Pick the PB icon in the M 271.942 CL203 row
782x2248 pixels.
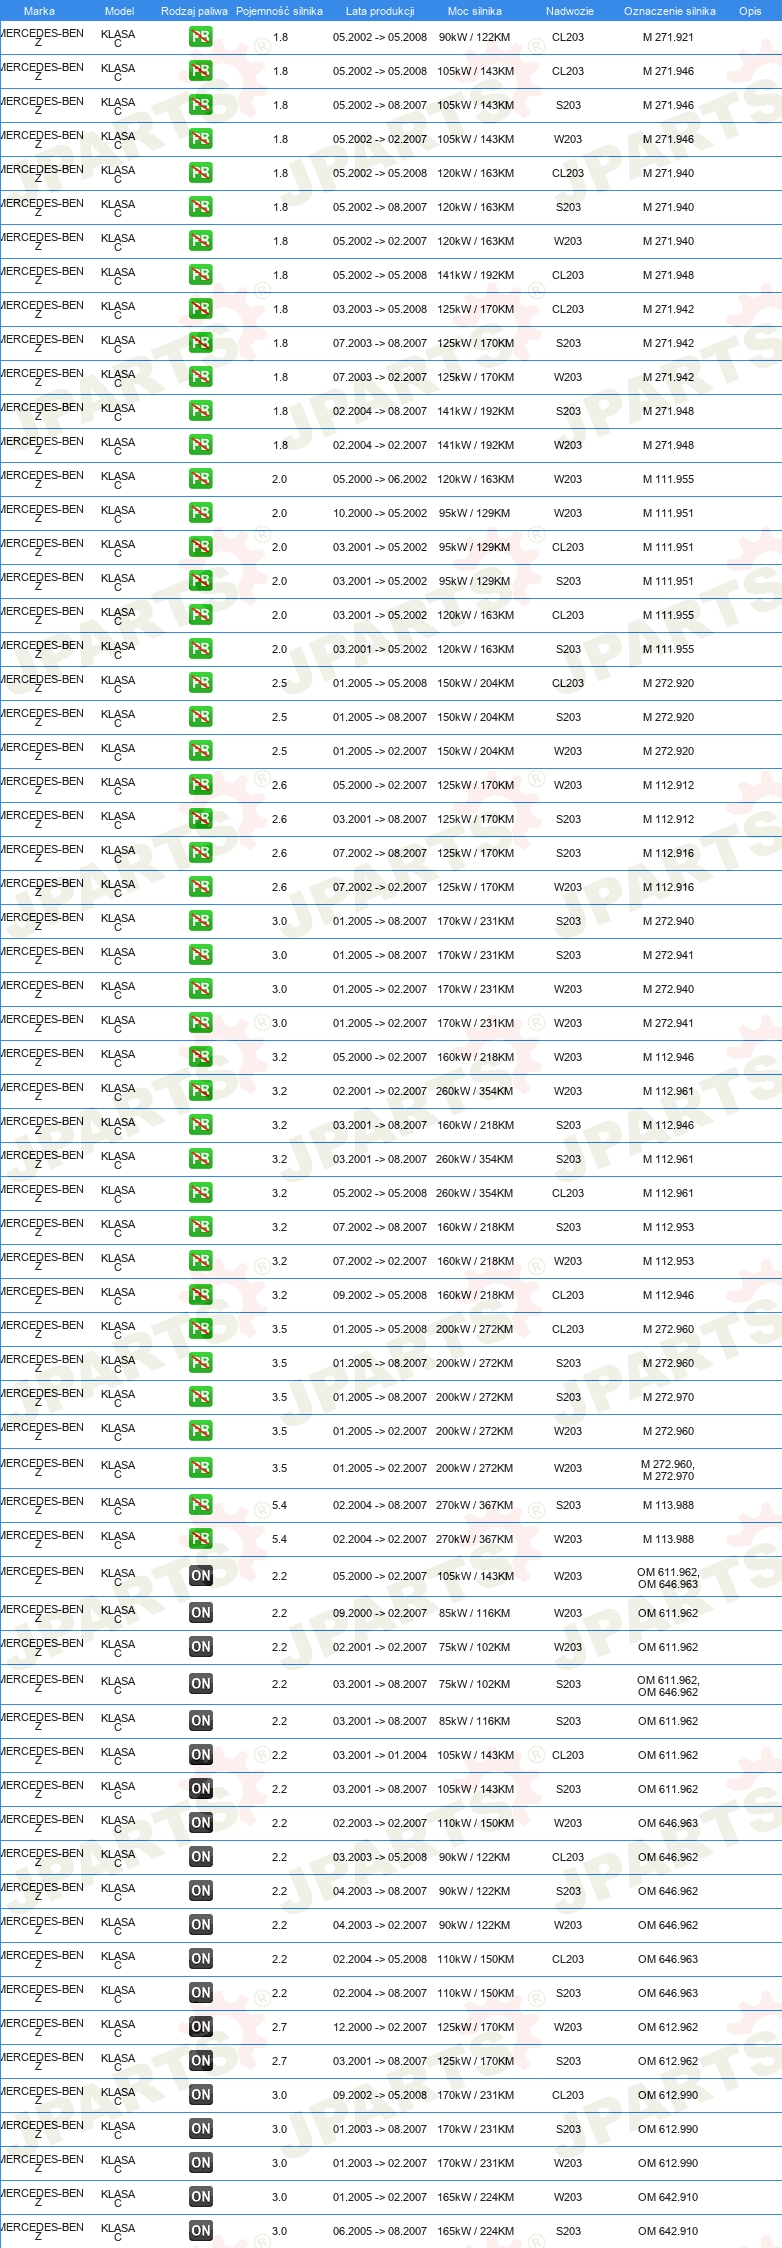tap(201, 309)
